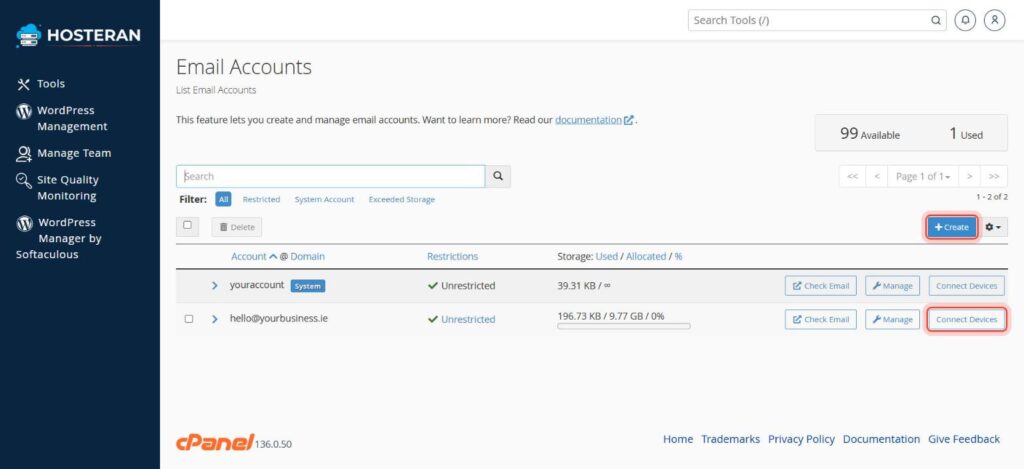Viewport: 1024px width, 469px height.
Task: Toggle the select-all accounts checkbox
Action: coord(187,225)
